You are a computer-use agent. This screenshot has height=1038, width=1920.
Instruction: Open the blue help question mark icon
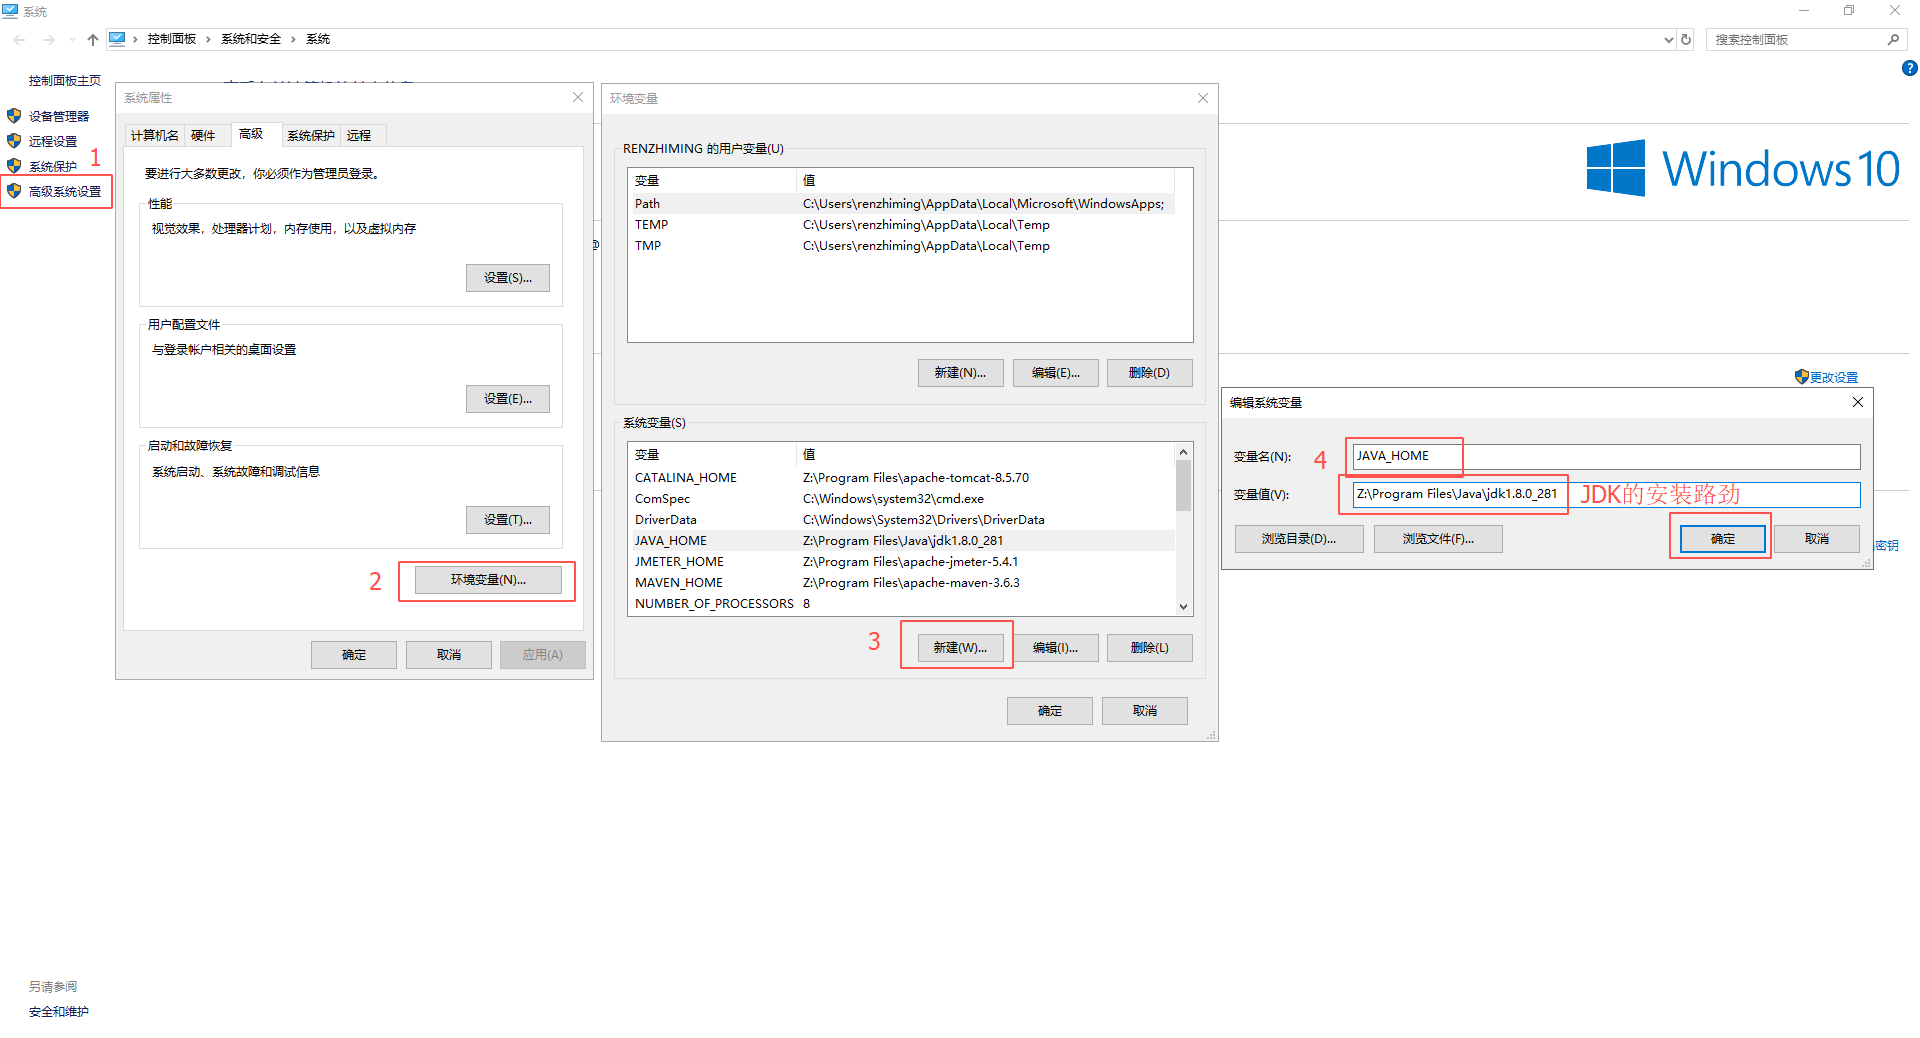[1909, 68]
